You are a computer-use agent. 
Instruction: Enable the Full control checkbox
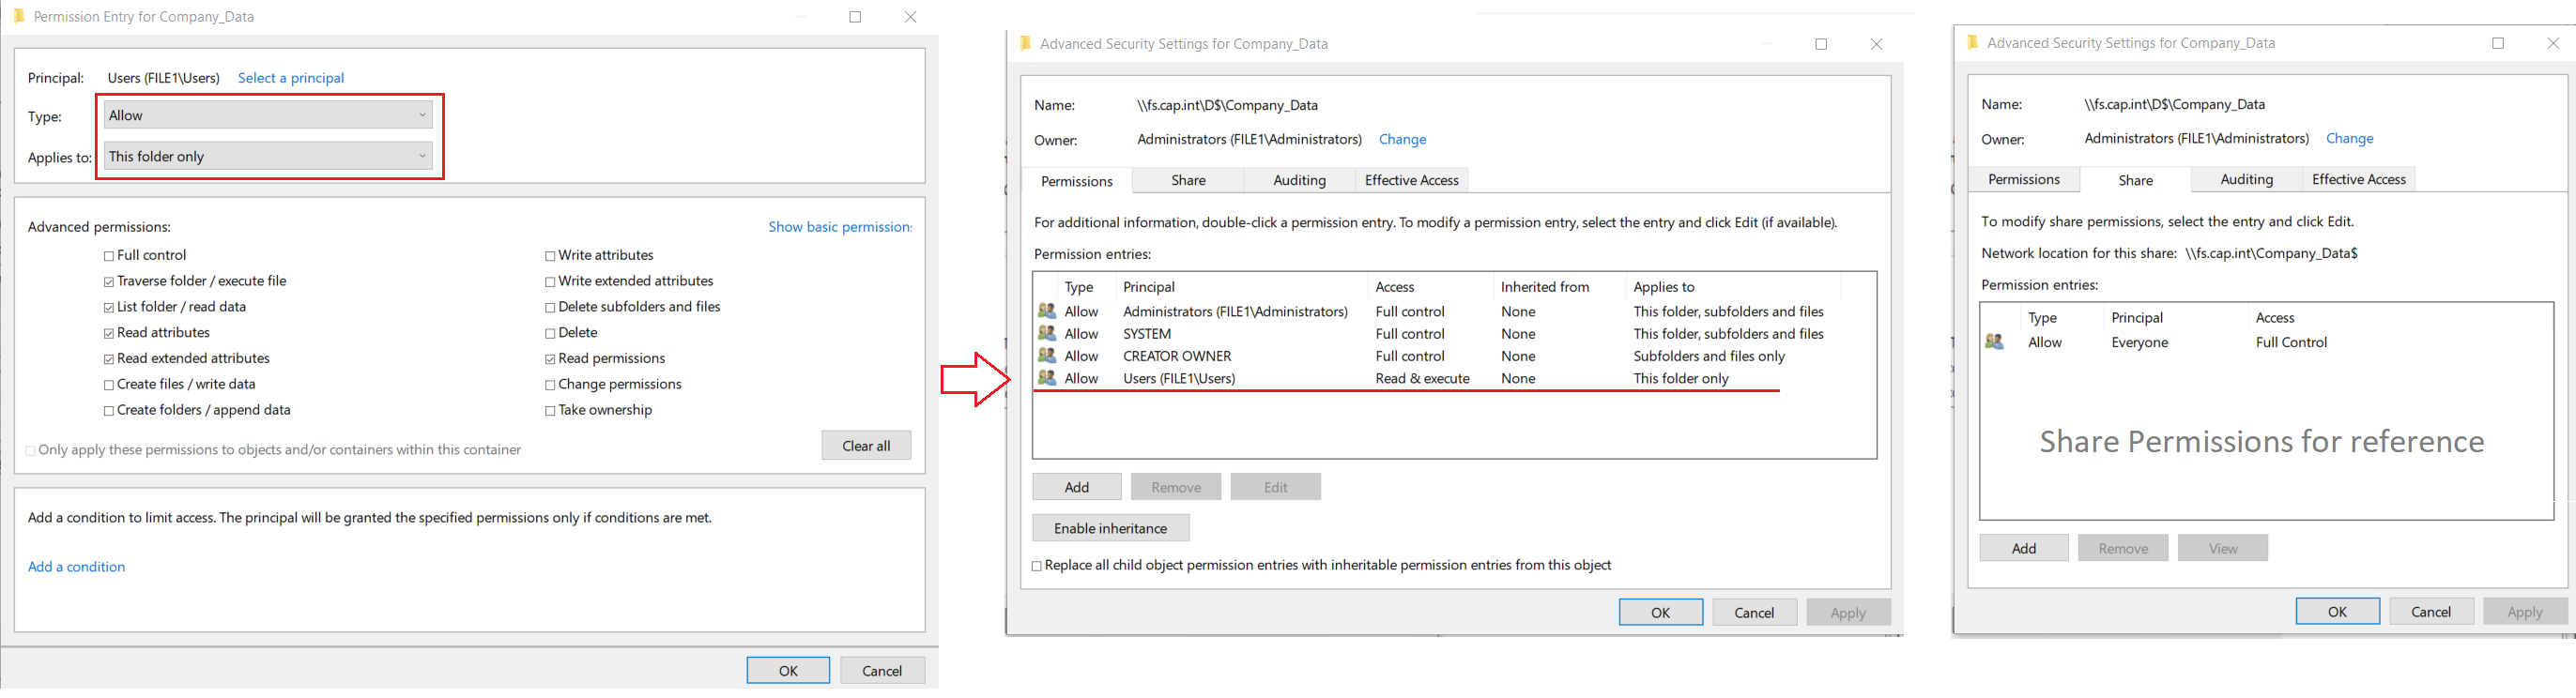coord(109,256)
